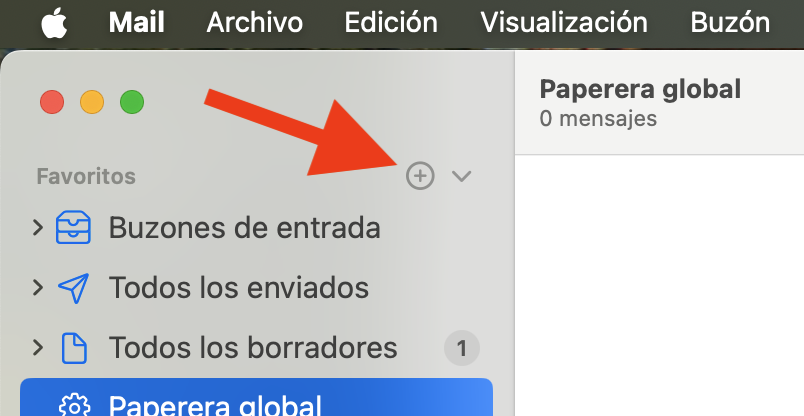804x416 pixels.
Task: Click the drafts unread count badge 1
Action: (x=461, y=348)
